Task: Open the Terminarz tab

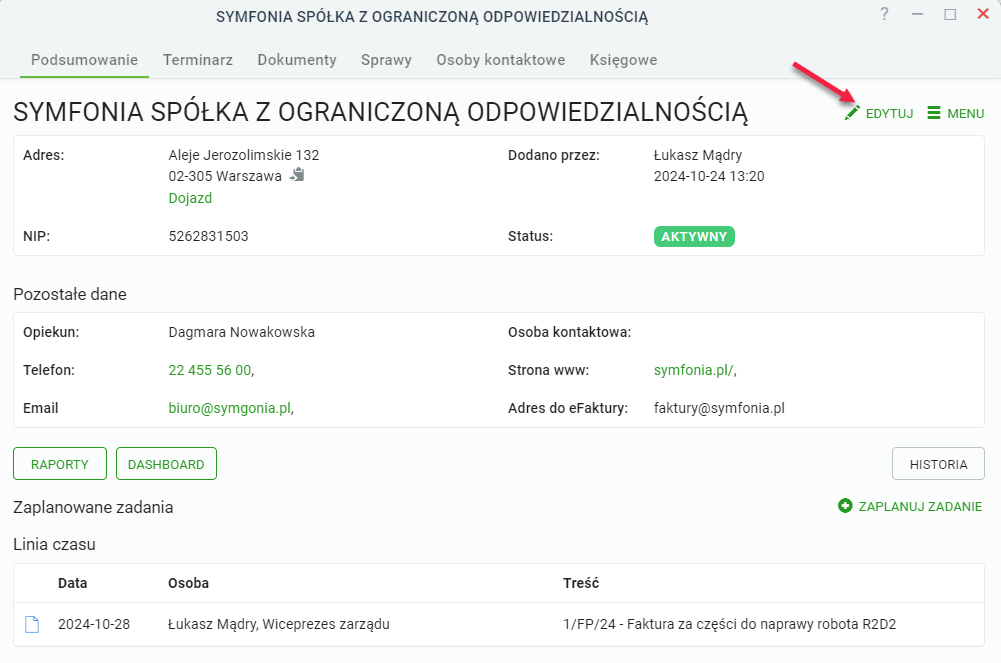Action: point(198,60)
